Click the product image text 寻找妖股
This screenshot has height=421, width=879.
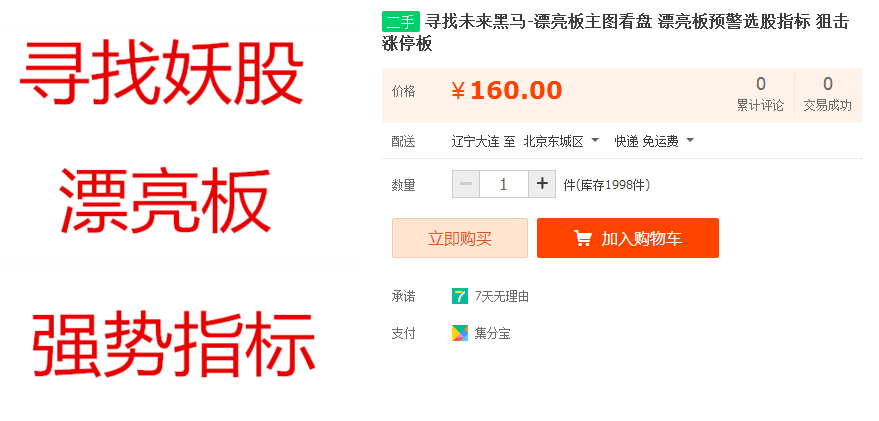(x=161, y=73)
